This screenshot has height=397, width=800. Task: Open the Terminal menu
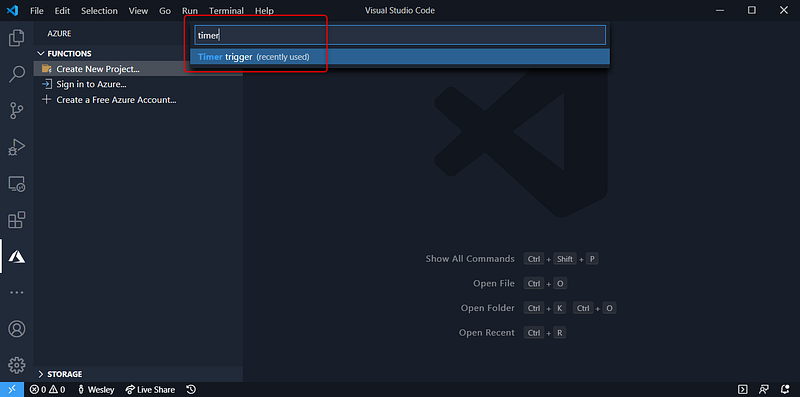(x=226, y=11)
